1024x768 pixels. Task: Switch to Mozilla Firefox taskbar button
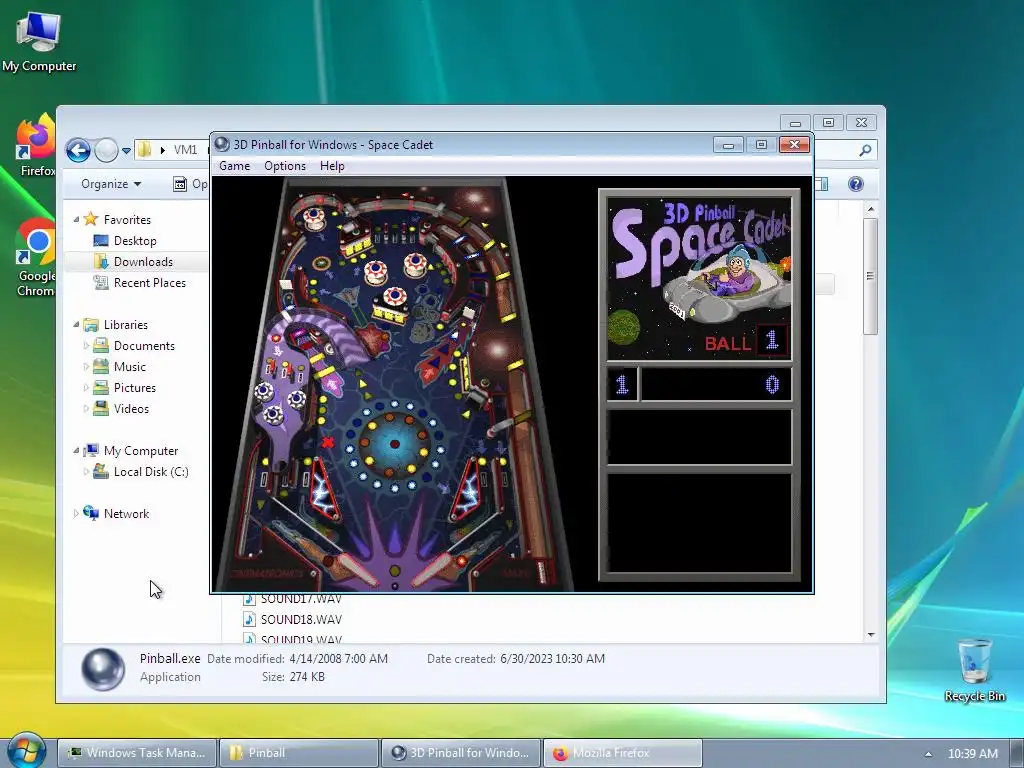point(623,753)
